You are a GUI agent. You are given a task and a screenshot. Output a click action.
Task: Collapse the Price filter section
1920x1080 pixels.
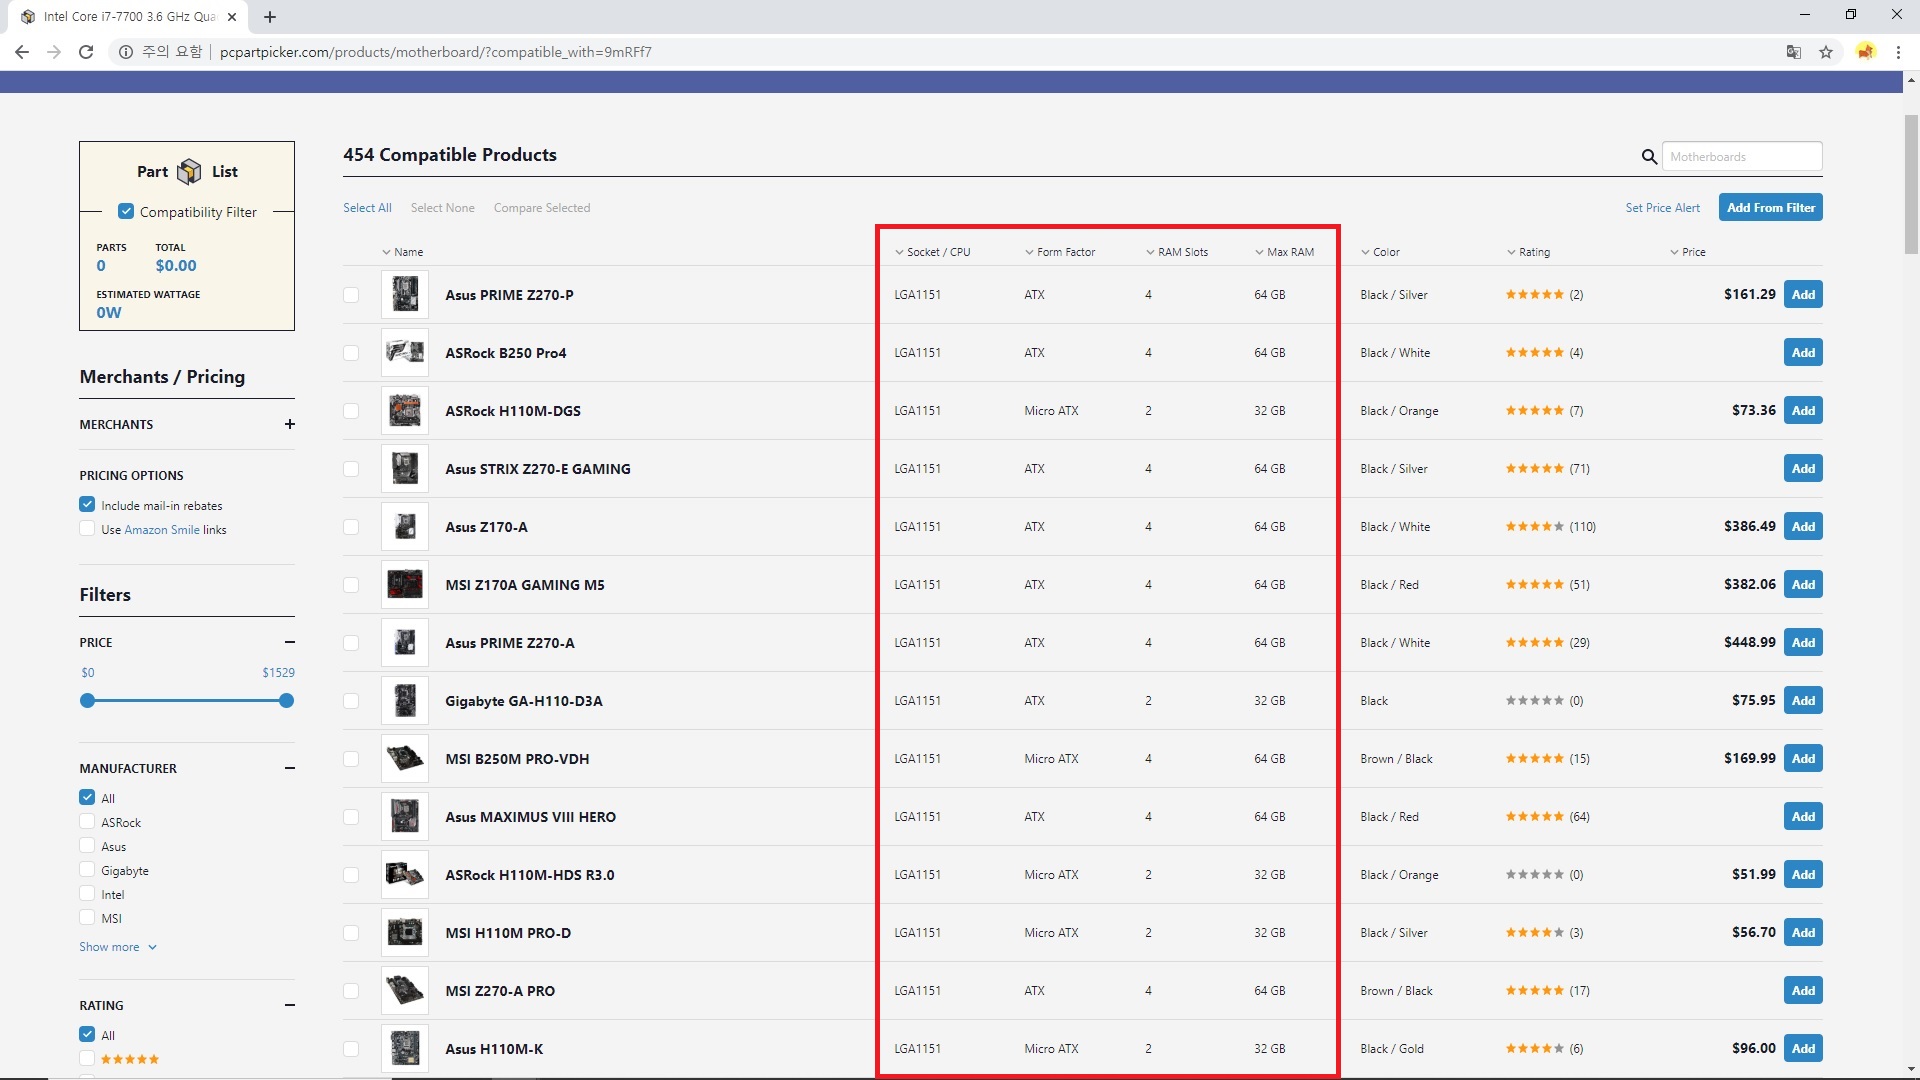coord(290,642)
